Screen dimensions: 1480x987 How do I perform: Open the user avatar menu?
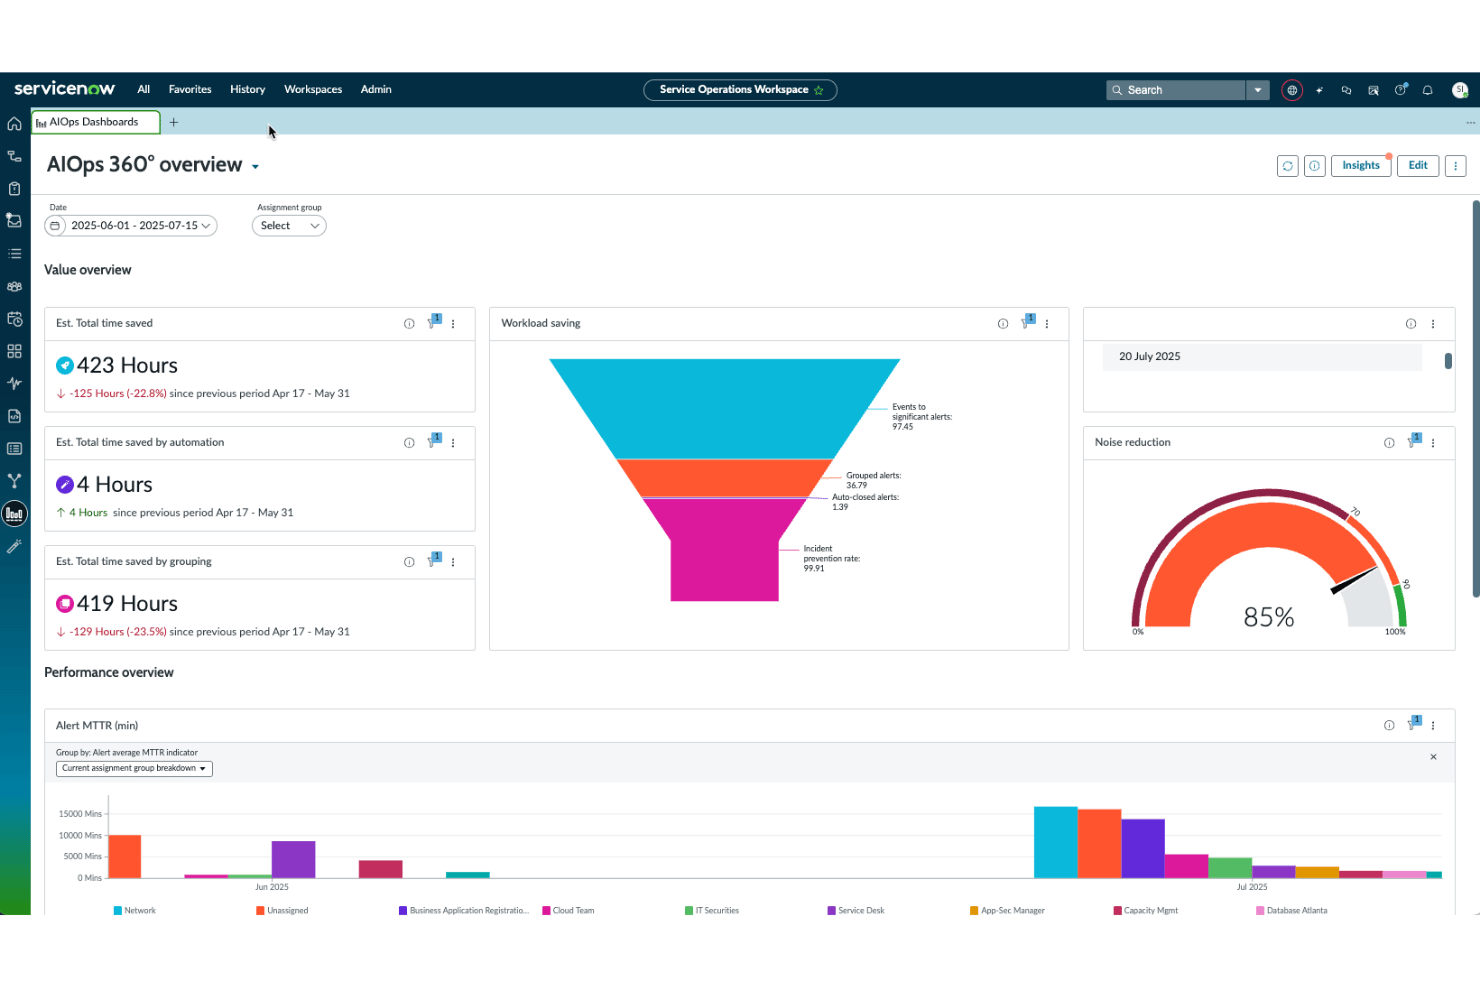pos(1460,90)
